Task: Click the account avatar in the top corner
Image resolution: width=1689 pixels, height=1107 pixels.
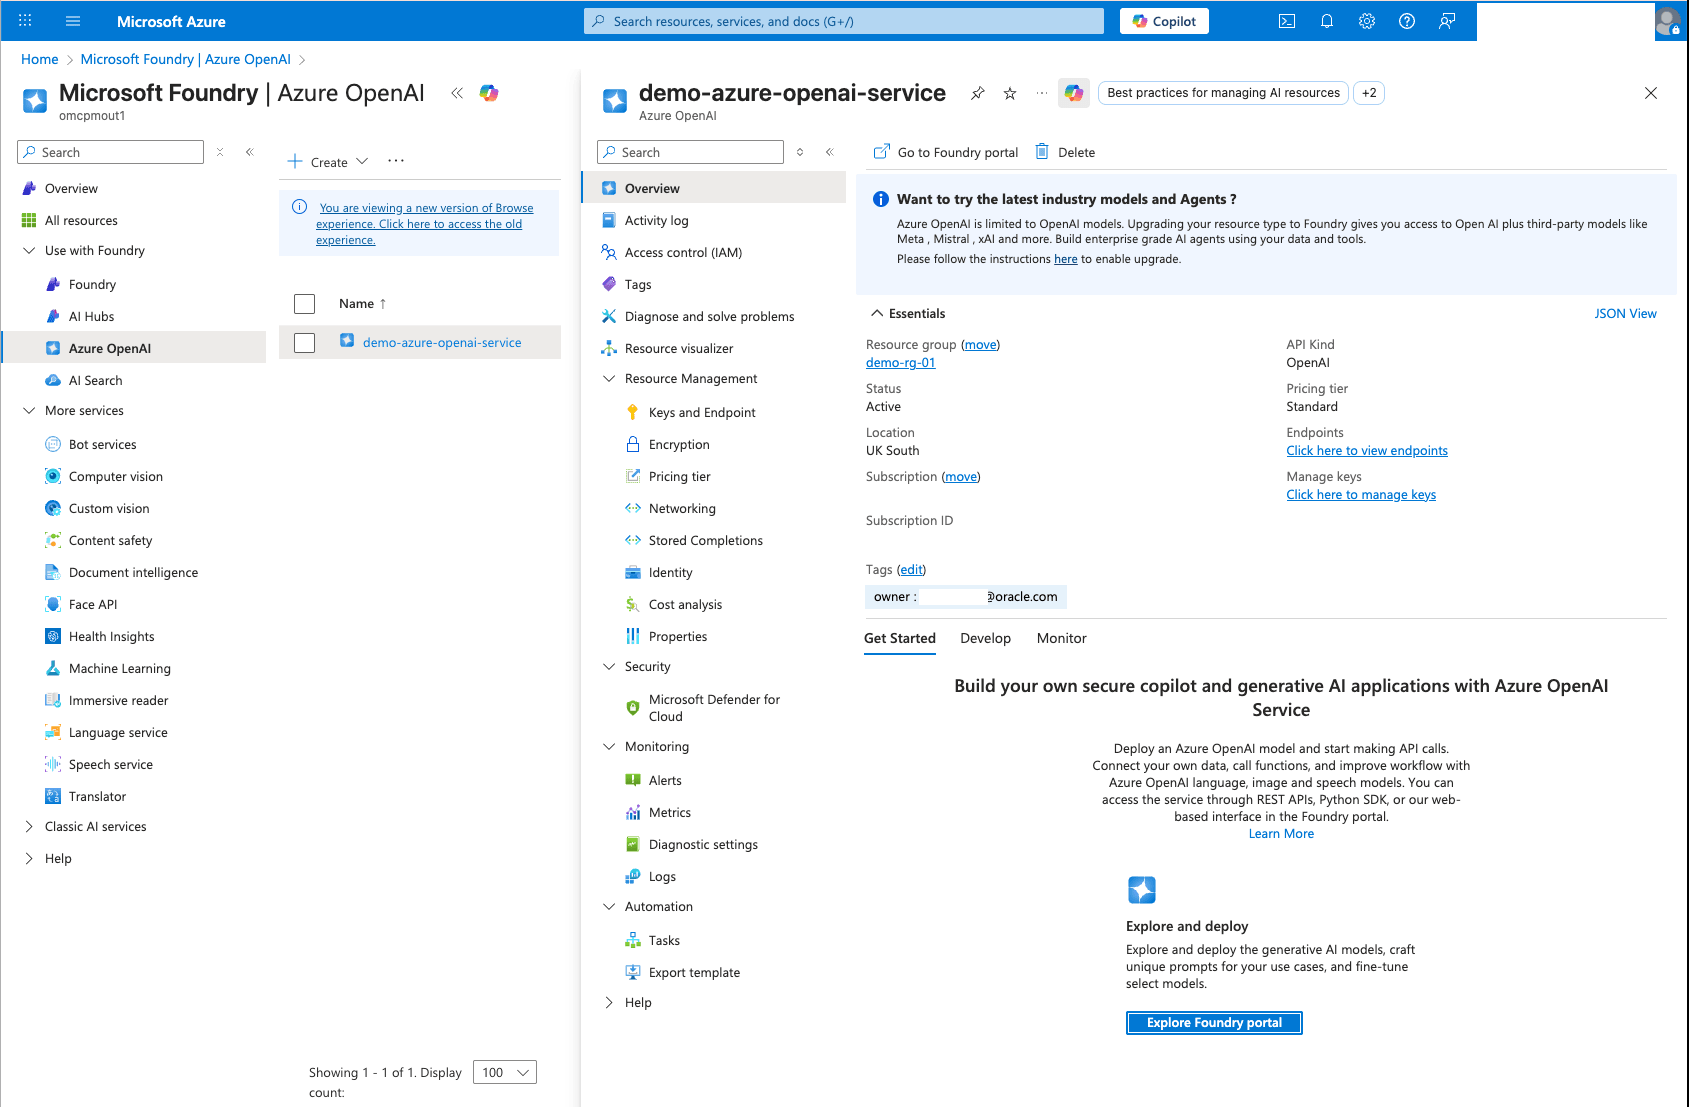Action: point(1668,21)
